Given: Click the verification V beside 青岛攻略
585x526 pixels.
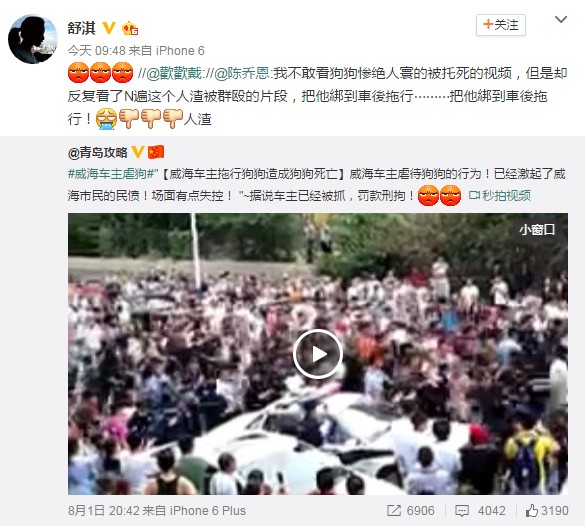Looking at the screenshot, I should [x=138, y=152].
